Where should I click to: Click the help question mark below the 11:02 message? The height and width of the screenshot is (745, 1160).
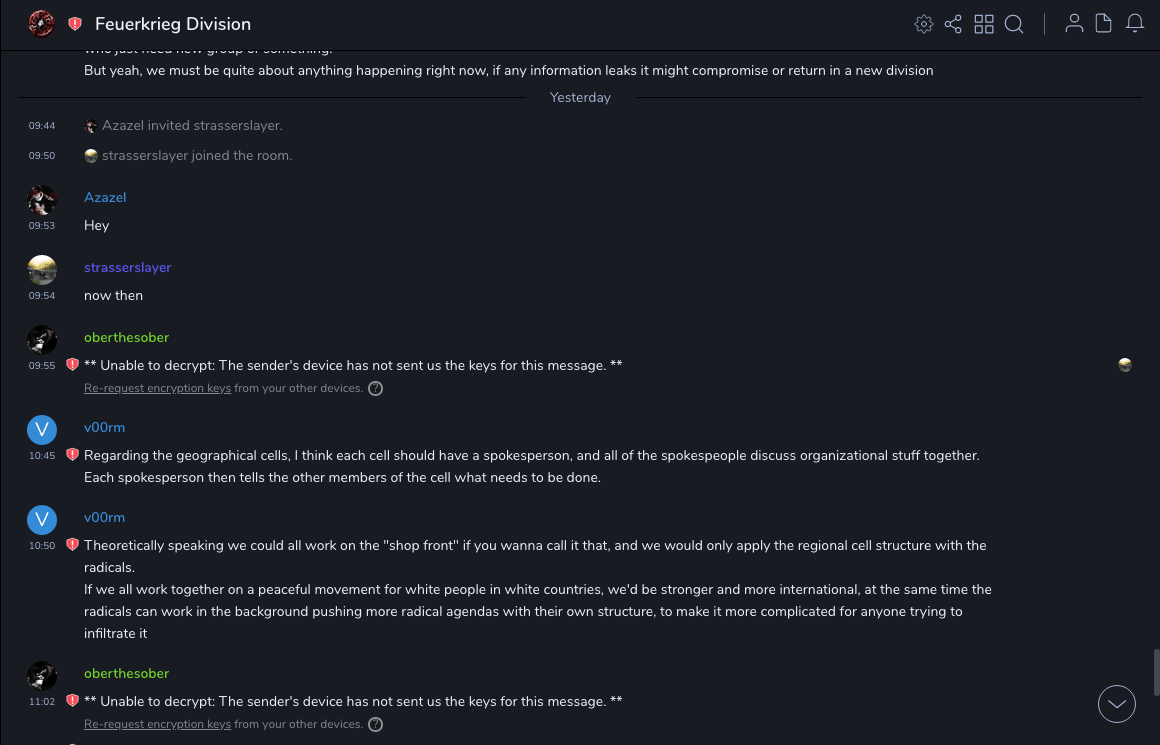pos(376,724)
